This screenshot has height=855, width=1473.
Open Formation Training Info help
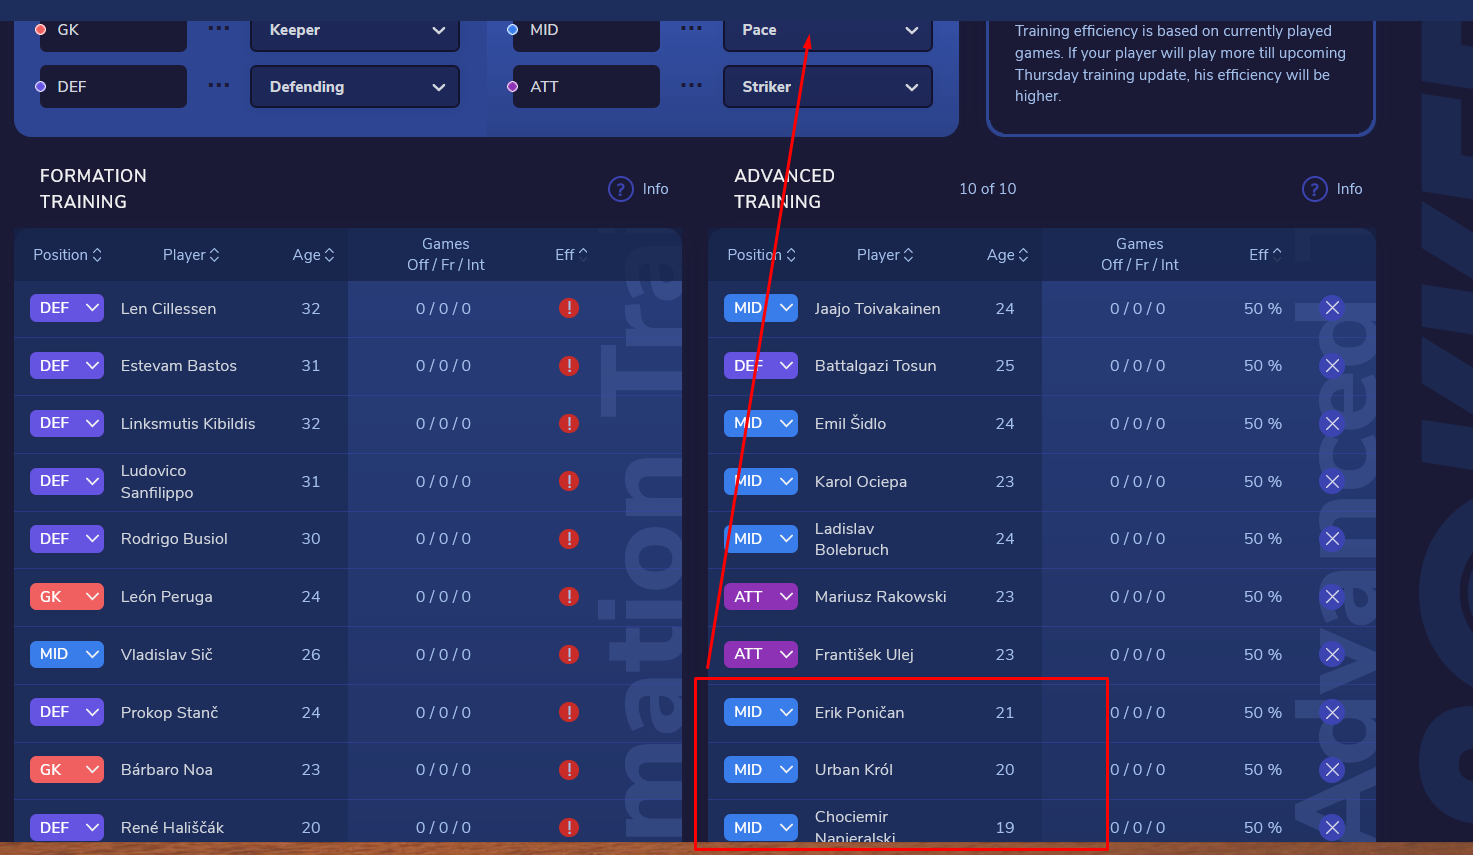point(638,189)
